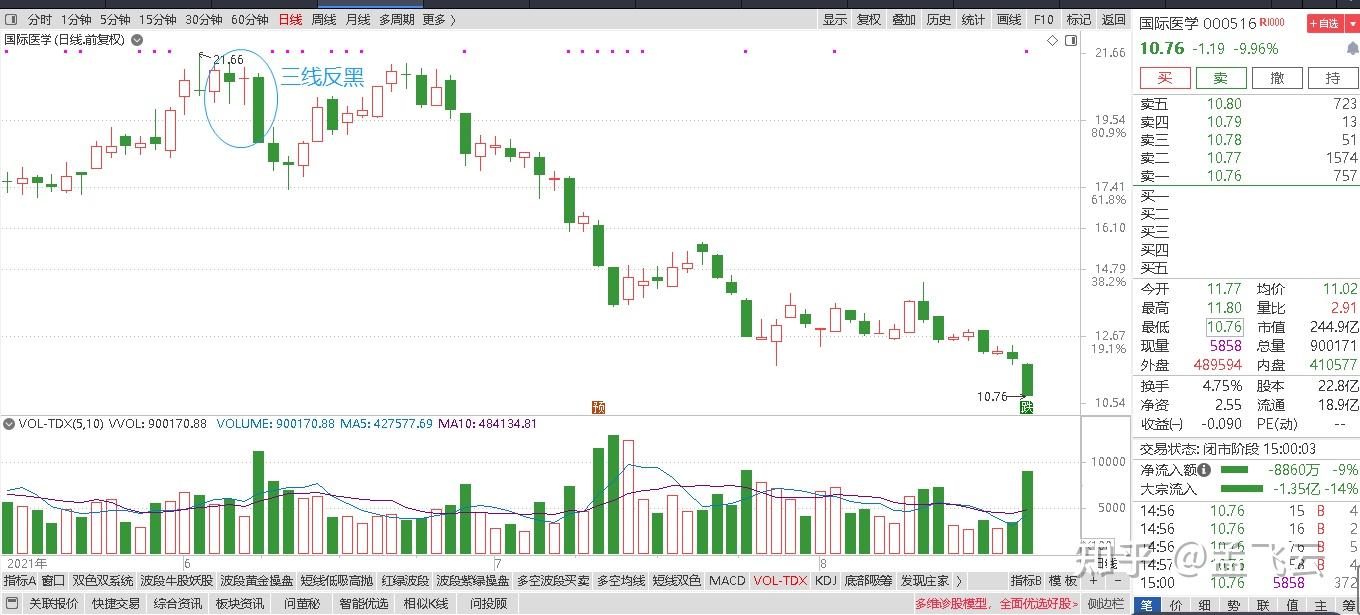Open 综合资讯 in bottom bar
The height and width of the screenshot is (615, 1360).
click(x=177, y=604)
